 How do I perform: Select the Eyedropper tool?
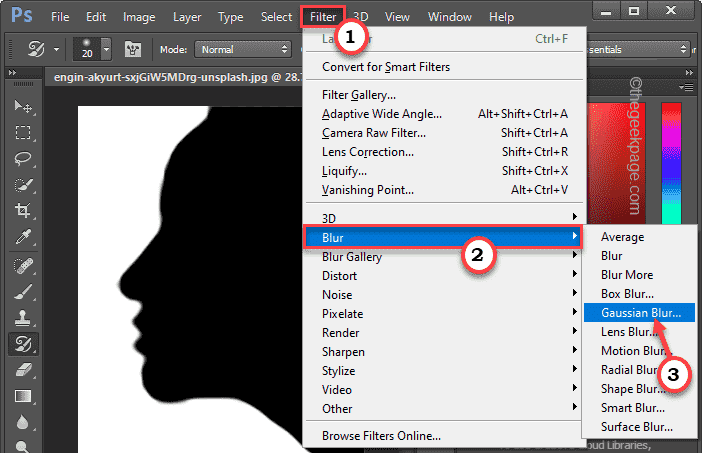pos(22,237)
